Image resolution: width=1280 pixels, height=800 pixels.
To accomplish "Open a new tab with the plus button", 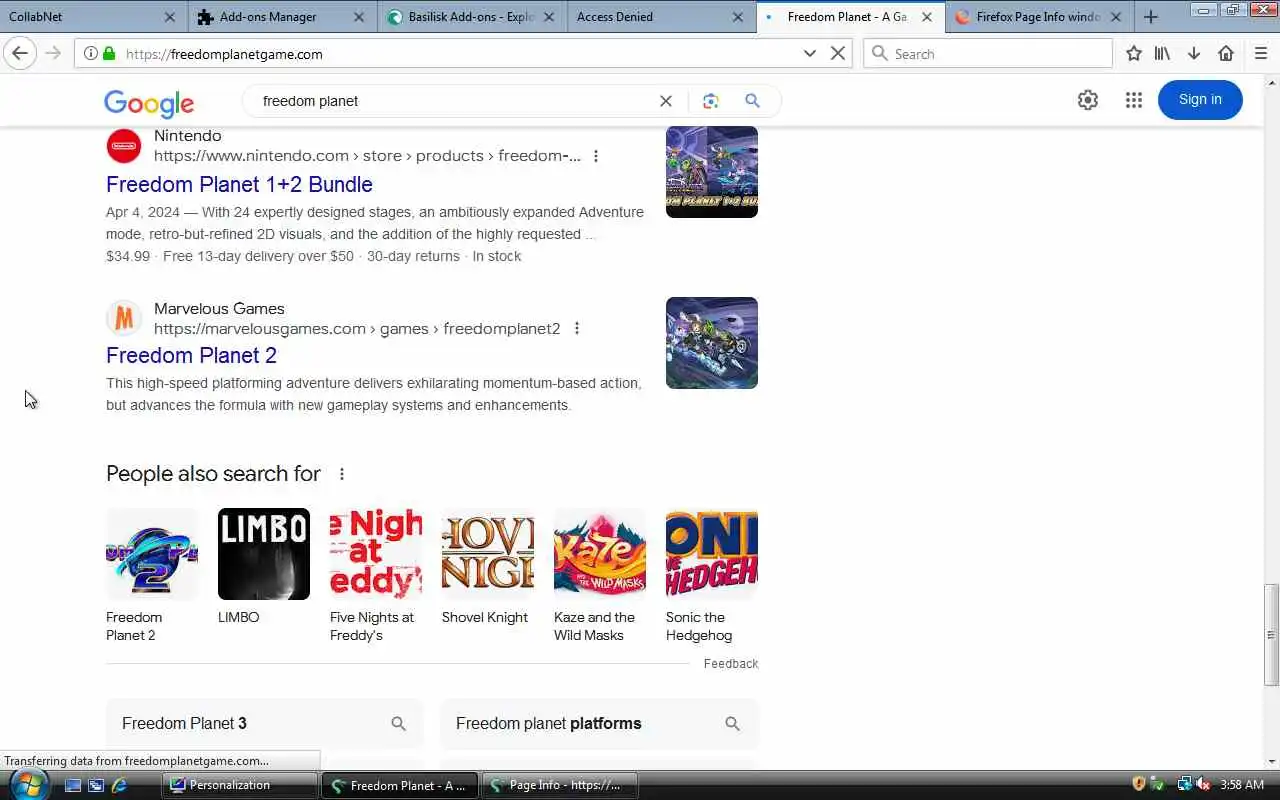I will click(x=1151, y=17).
